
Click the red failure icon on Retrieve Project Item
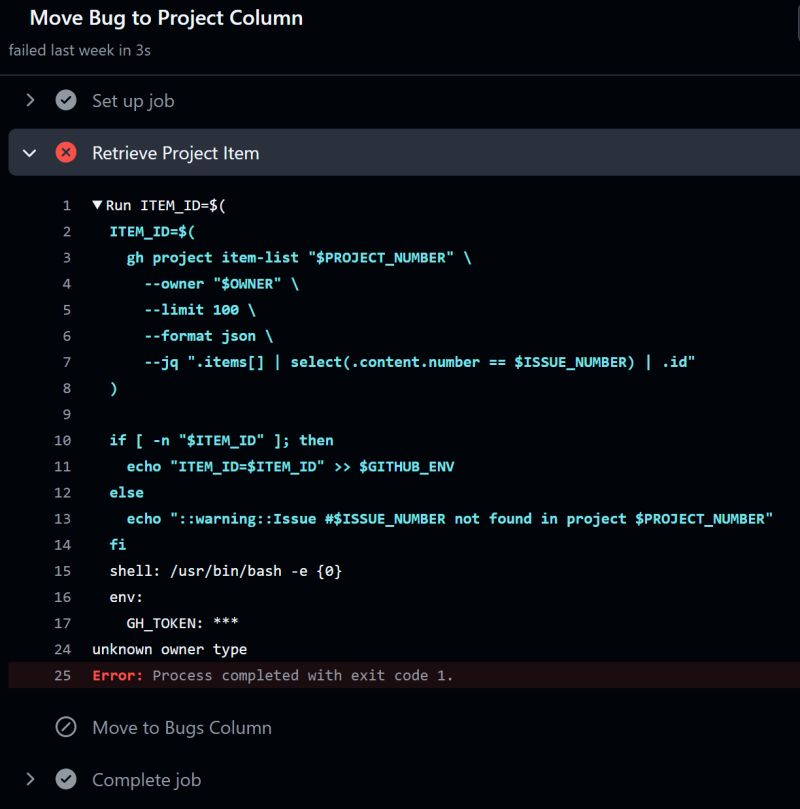point(65,152)
